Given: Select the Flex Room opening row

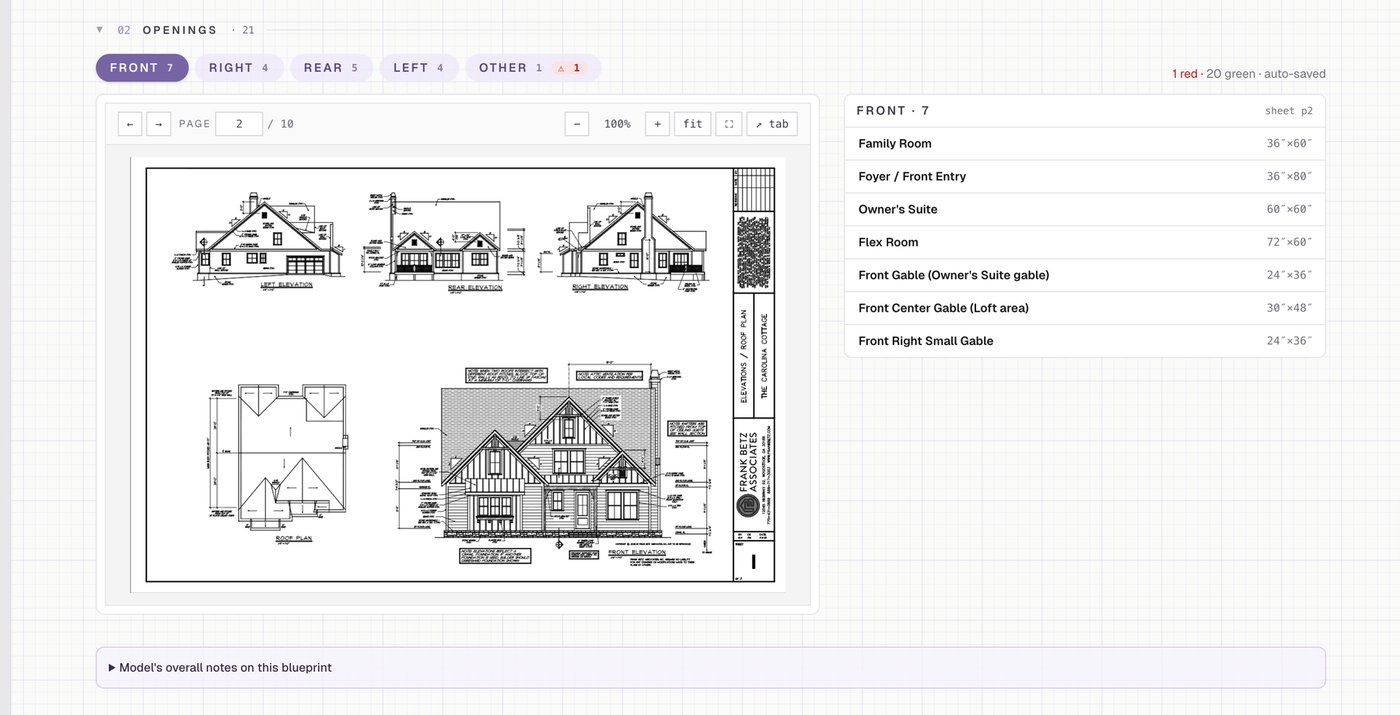Looking at the screenshot, I should [x=1085, y=242].
